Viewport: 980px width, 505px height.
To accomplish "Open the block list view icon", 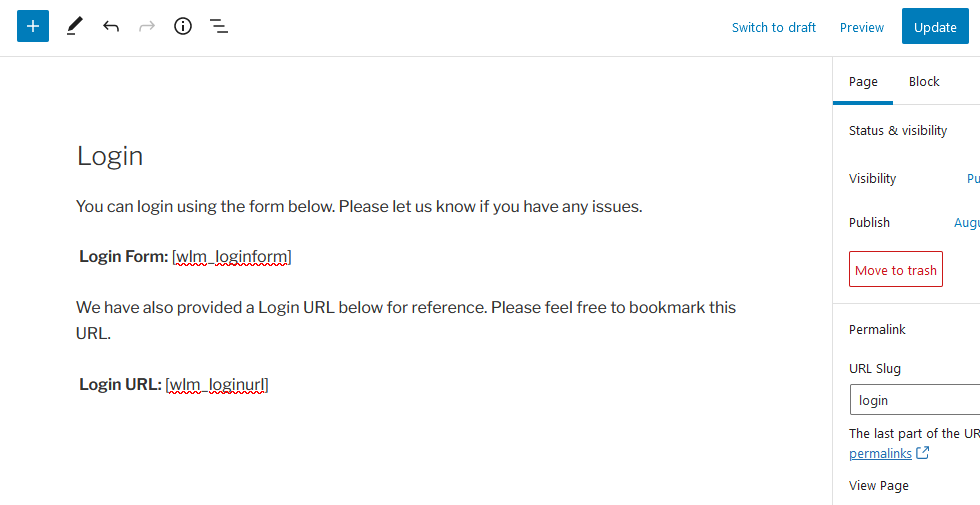I will [x=219, y=26].
